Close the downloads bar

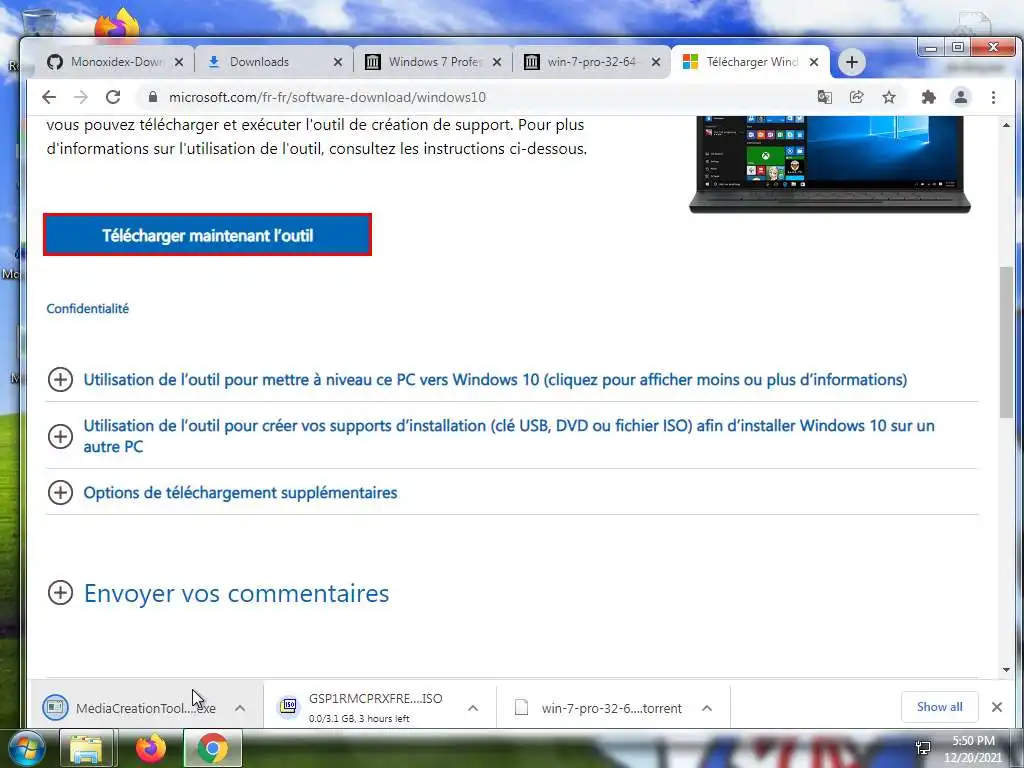point(997,707)
